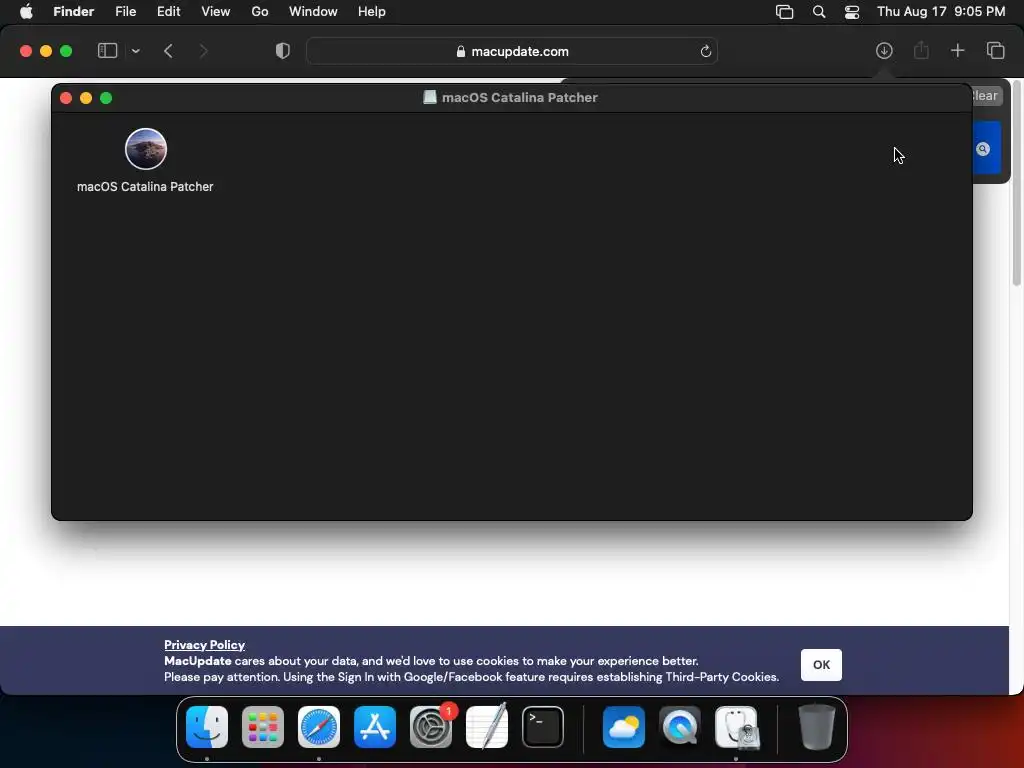This screenshot has width=1024, height=768.
Task: Zoom the macOS Catalina Patcher window
Action: coord(106,98)
